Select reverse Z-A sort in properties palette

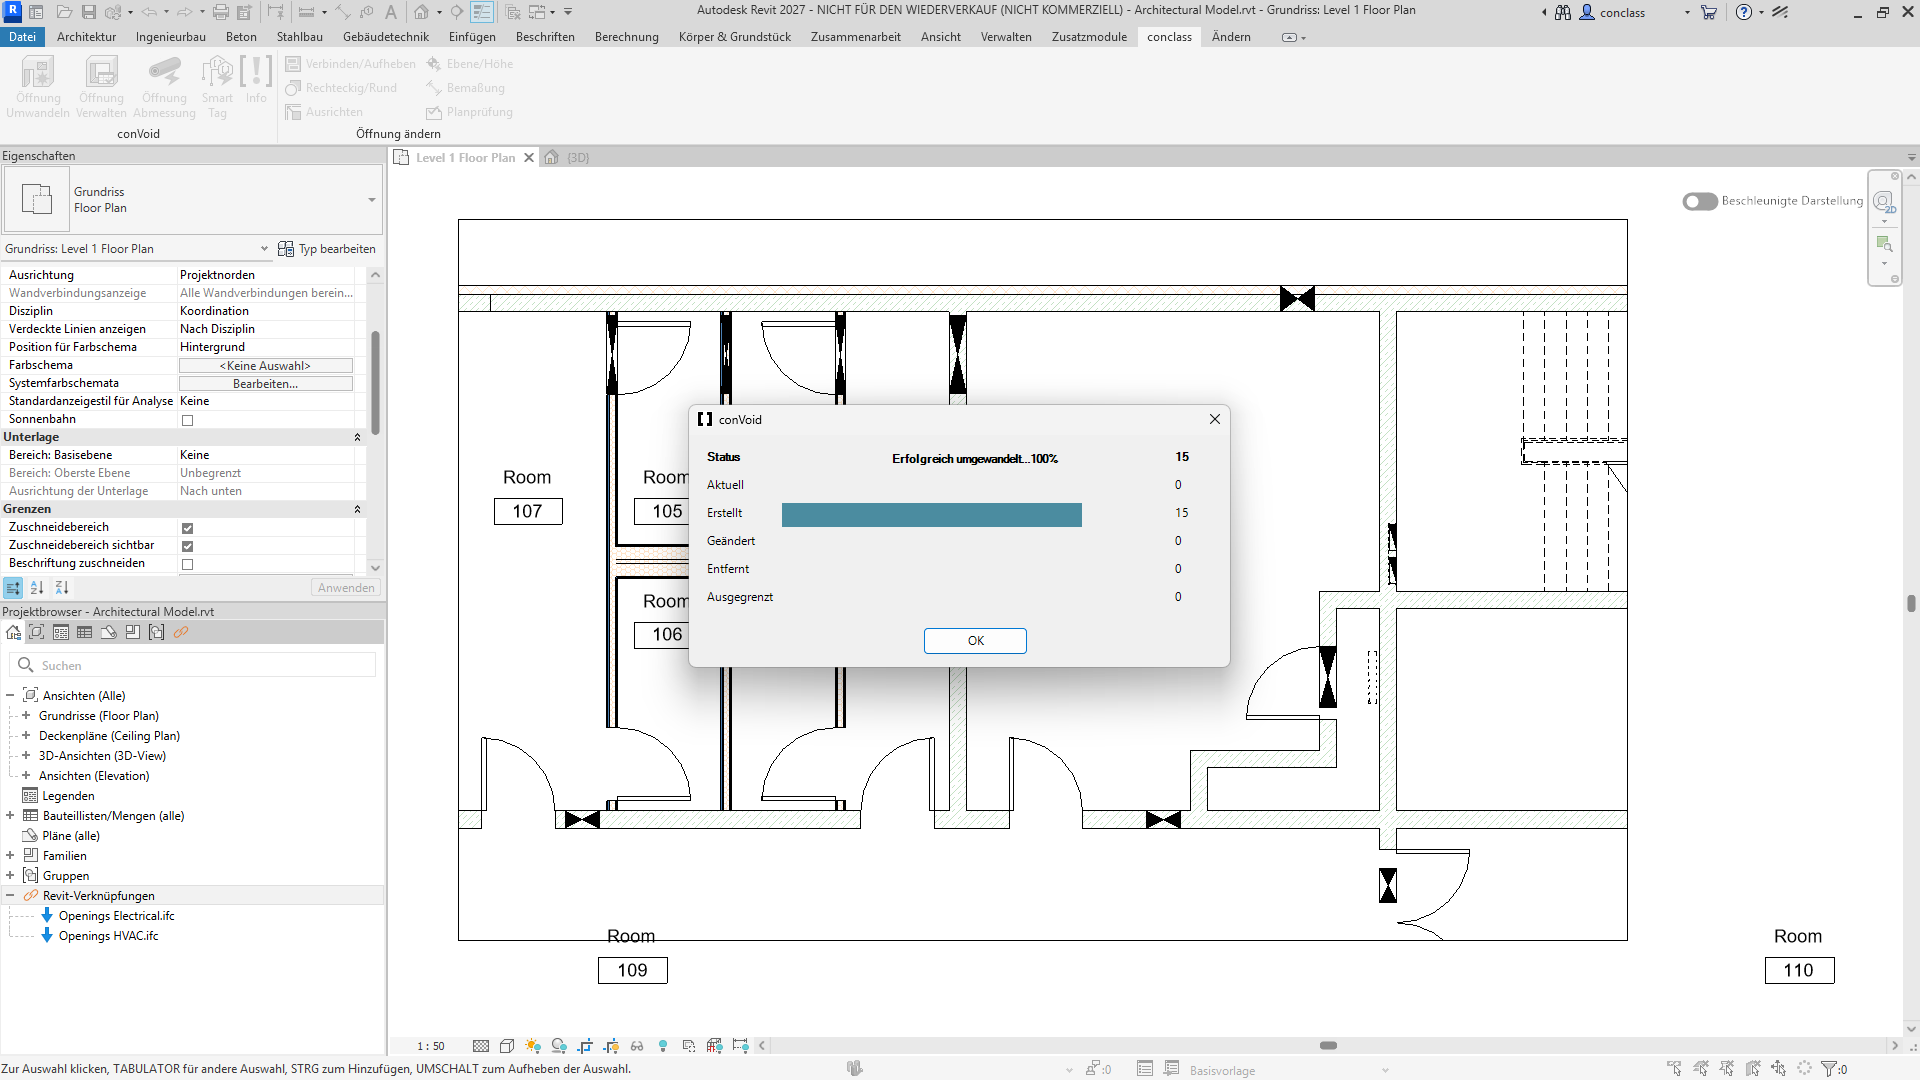(62, 588)
